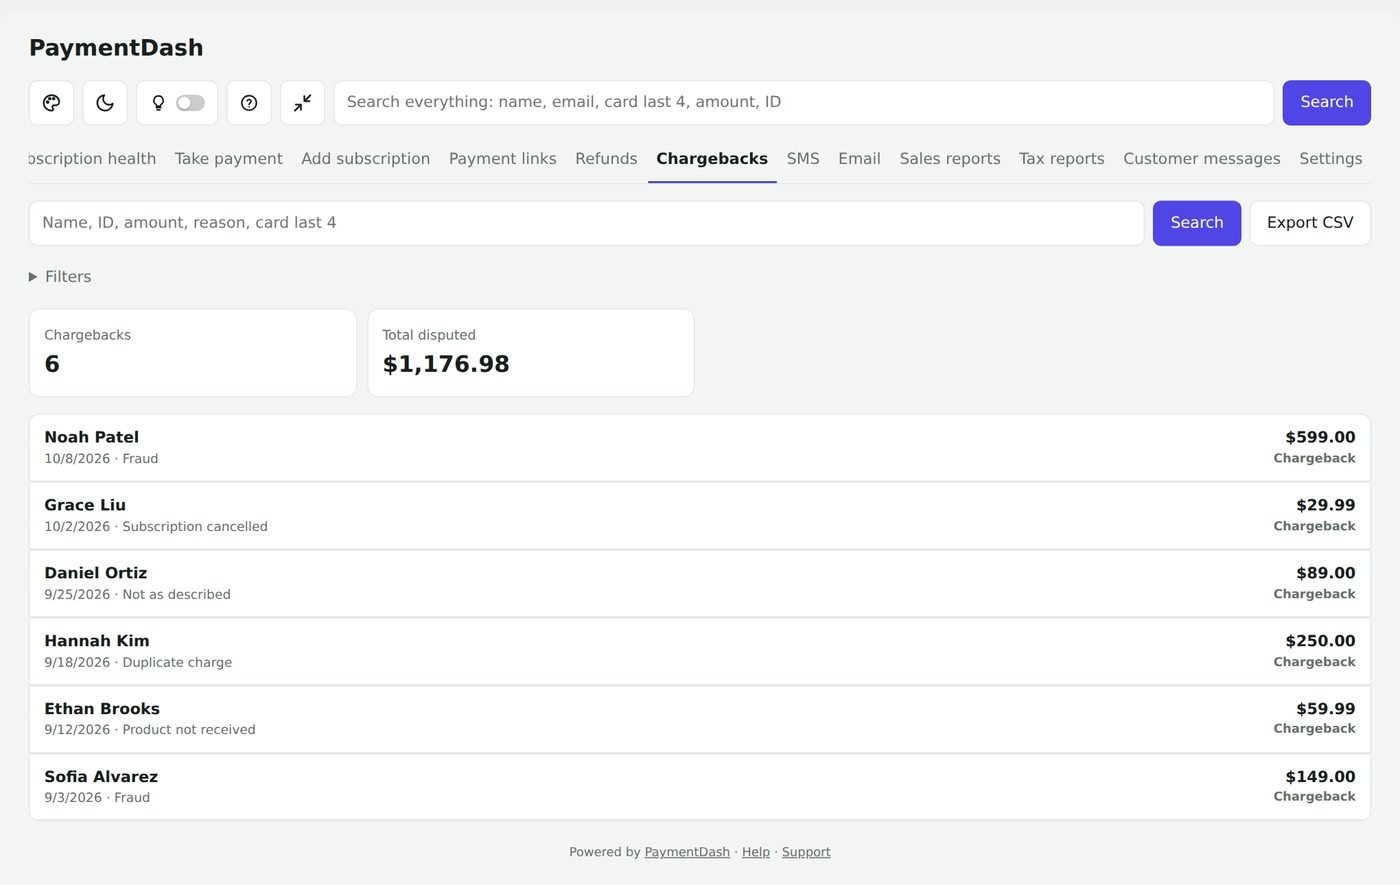Switch to Take payment tab
Screen dimensions: 1400x885
(x=228, y=159)
